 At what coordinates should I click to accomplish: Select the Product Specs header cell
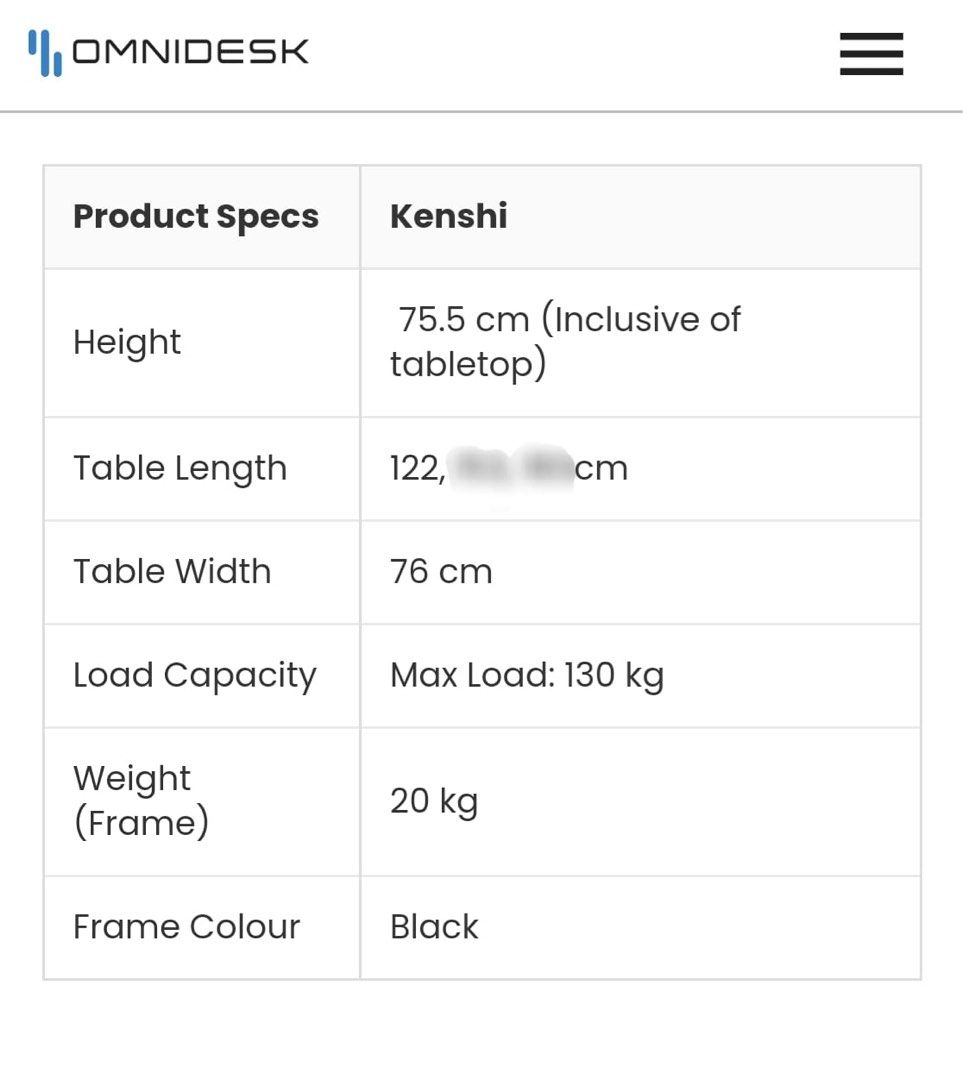click(x=195, y=216)
